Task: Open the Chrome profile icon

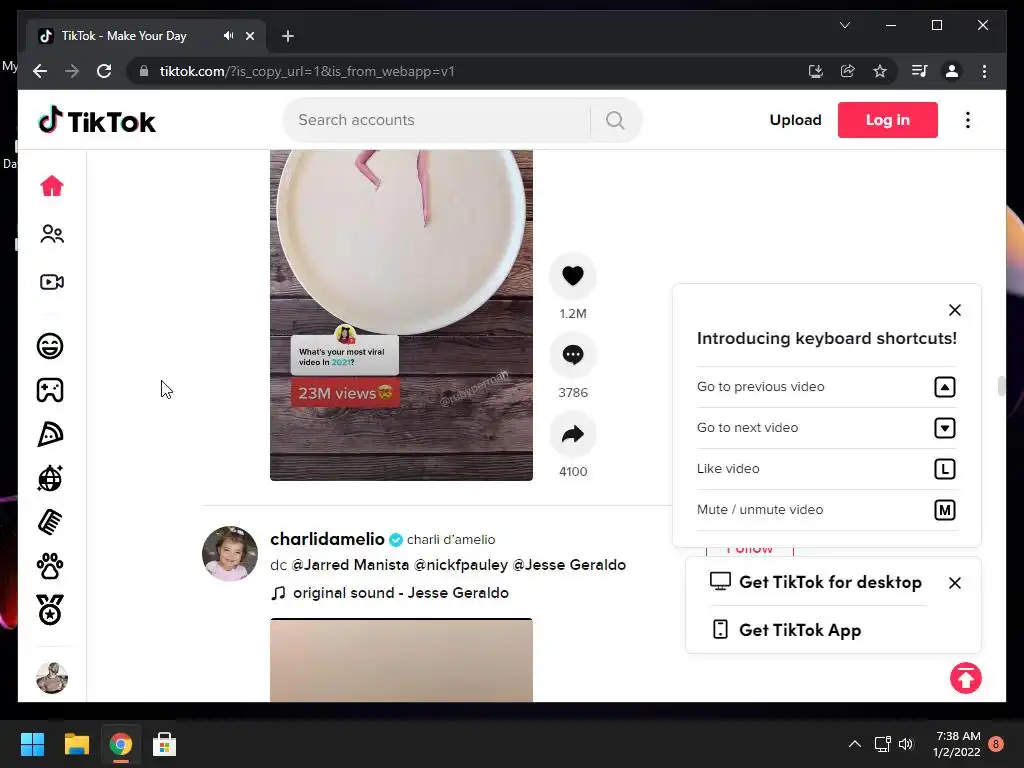Action: [952, 71]
